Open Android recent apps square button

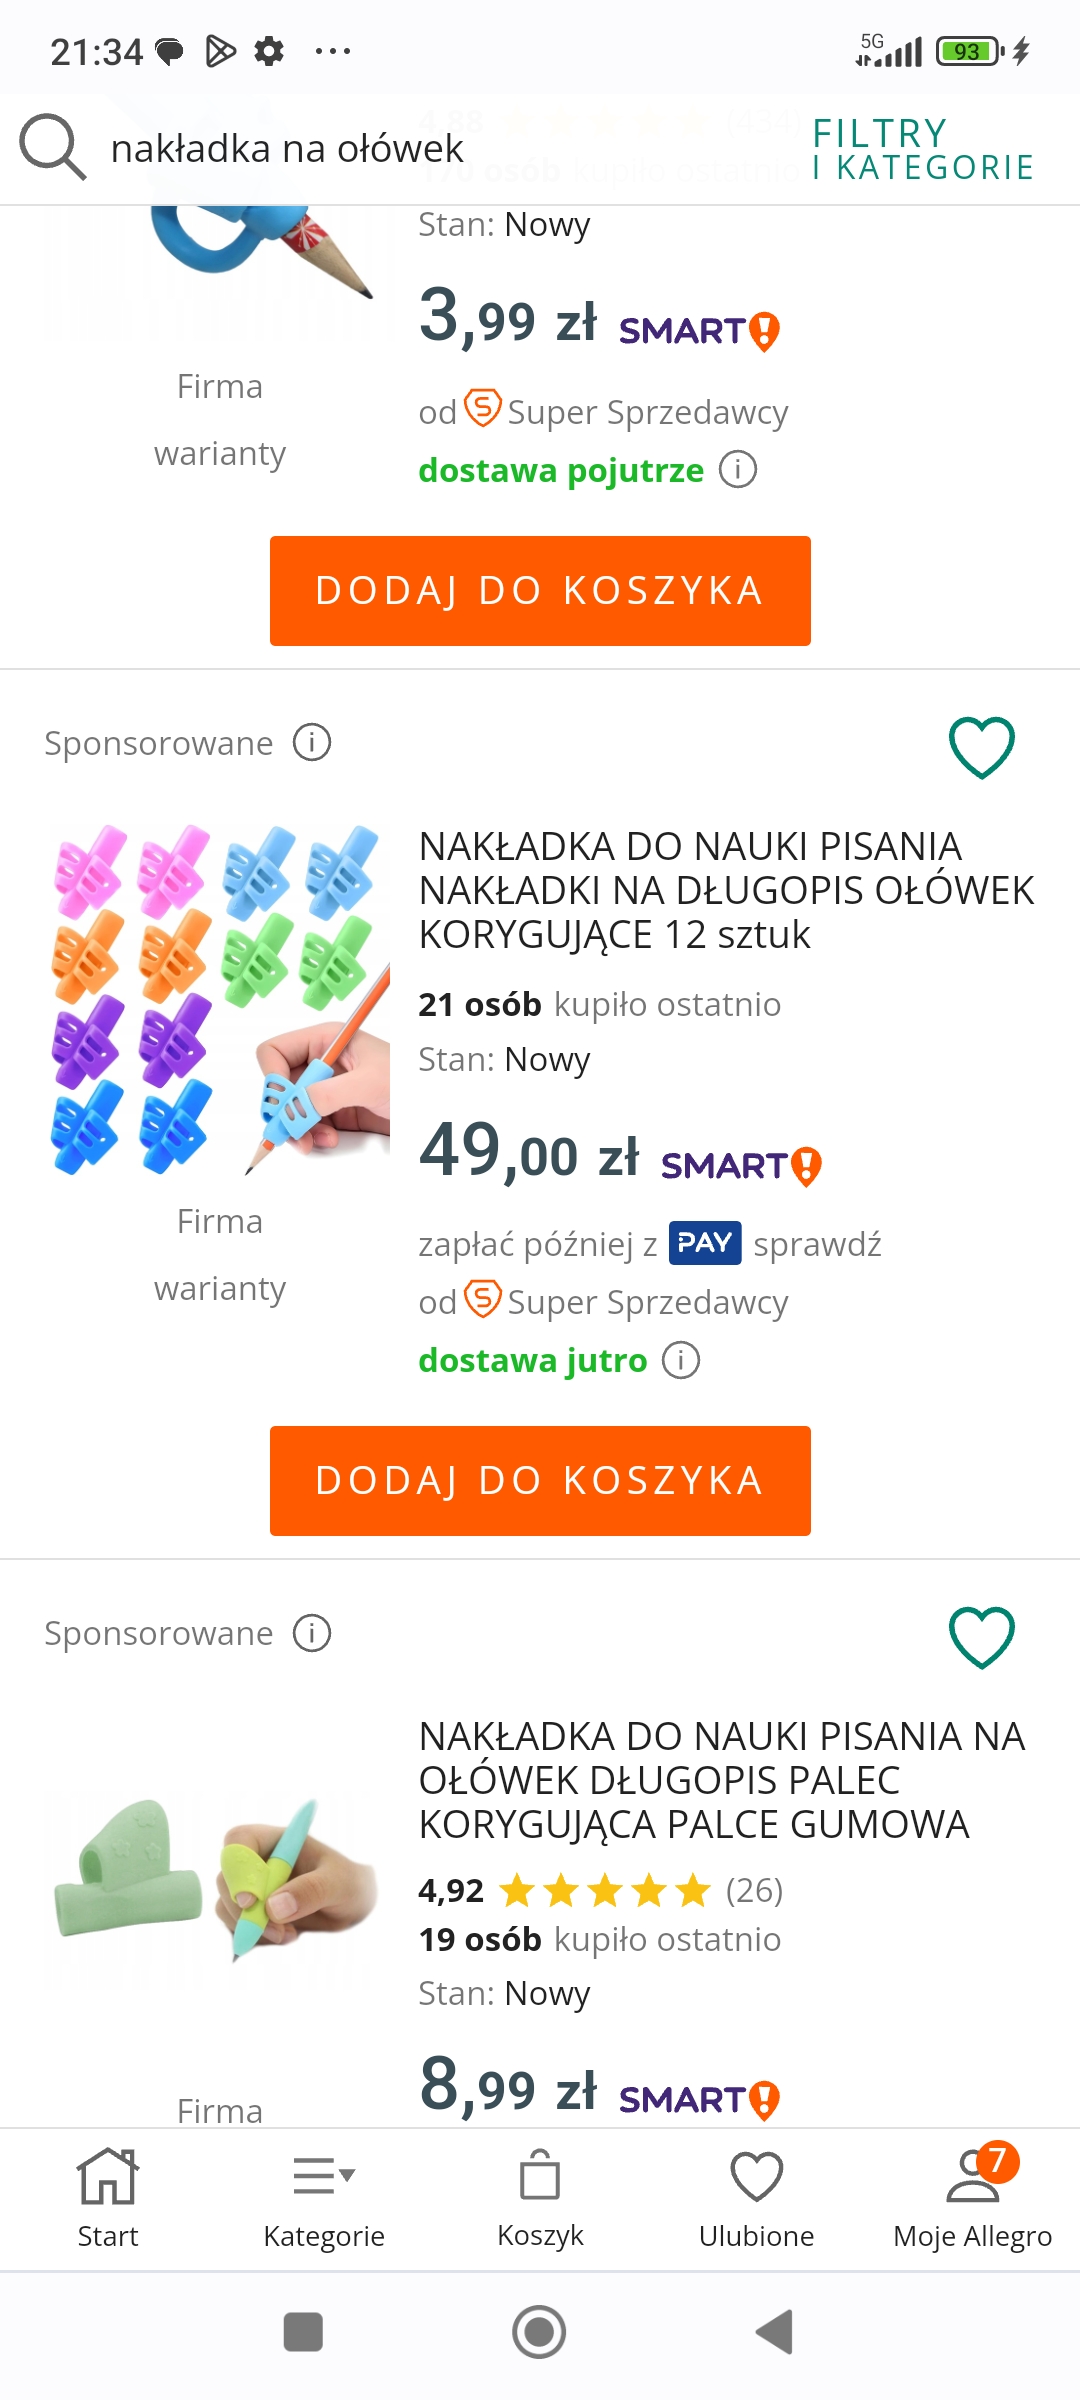coord(303,2332)
